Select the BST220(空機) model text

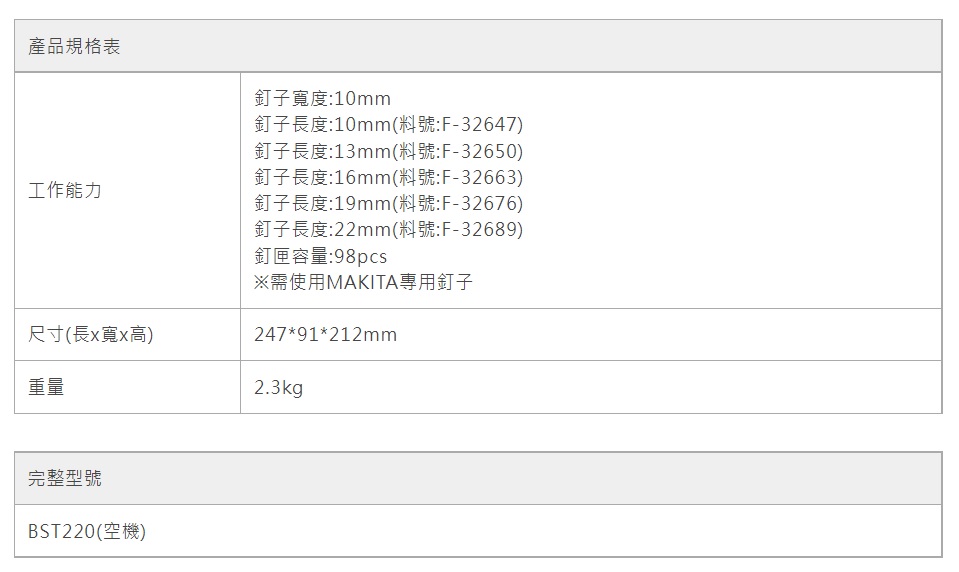click(87, 531)
